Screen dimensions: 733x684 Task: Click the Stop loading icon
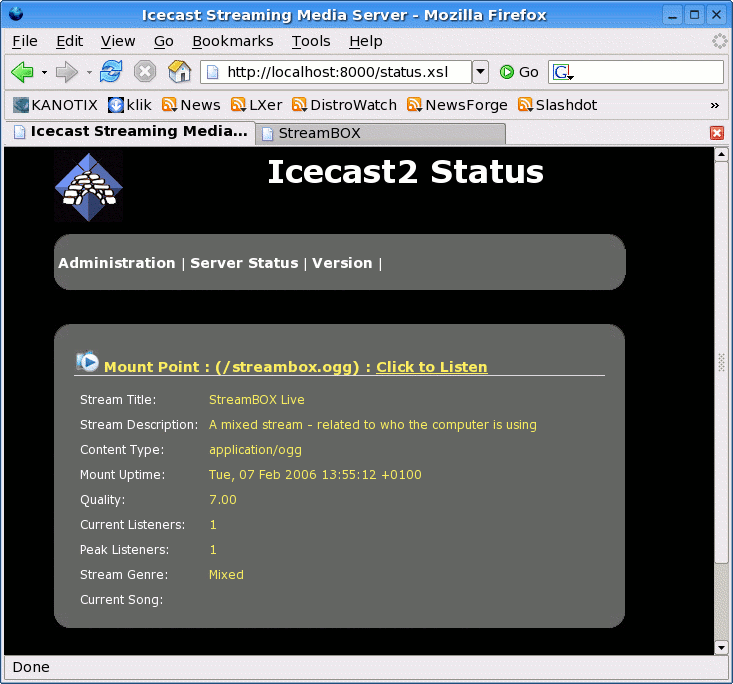[145, 72]
